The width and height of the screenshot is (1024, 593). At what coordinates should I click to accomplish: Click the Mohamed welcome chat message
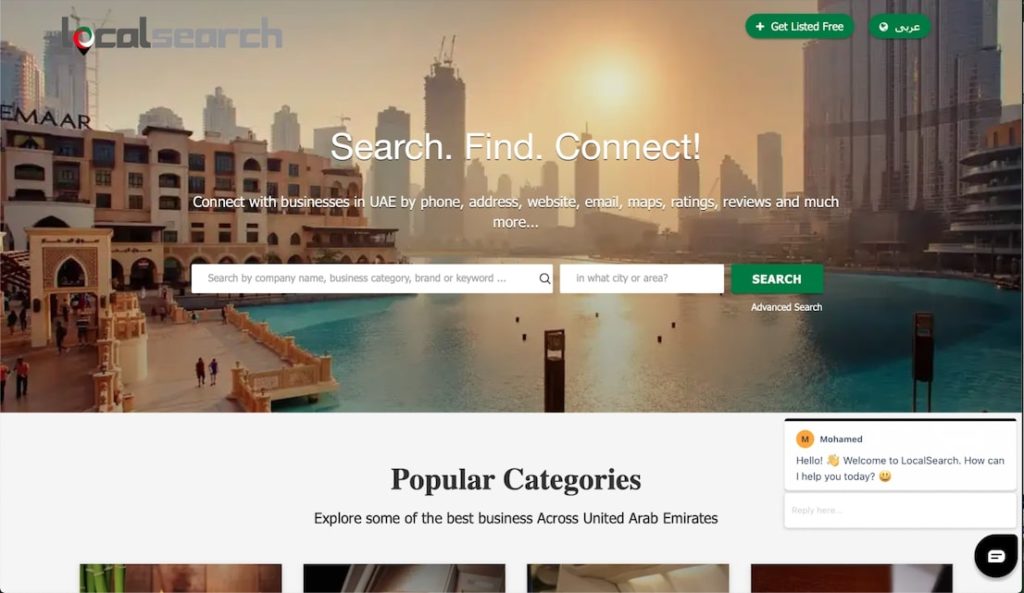(900, 468)
